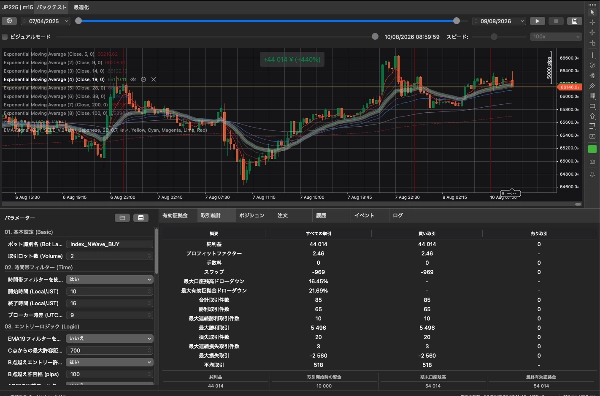Select the upward arrow shape tool
This screenshot has width=600, height=396.
click(592, 116)
